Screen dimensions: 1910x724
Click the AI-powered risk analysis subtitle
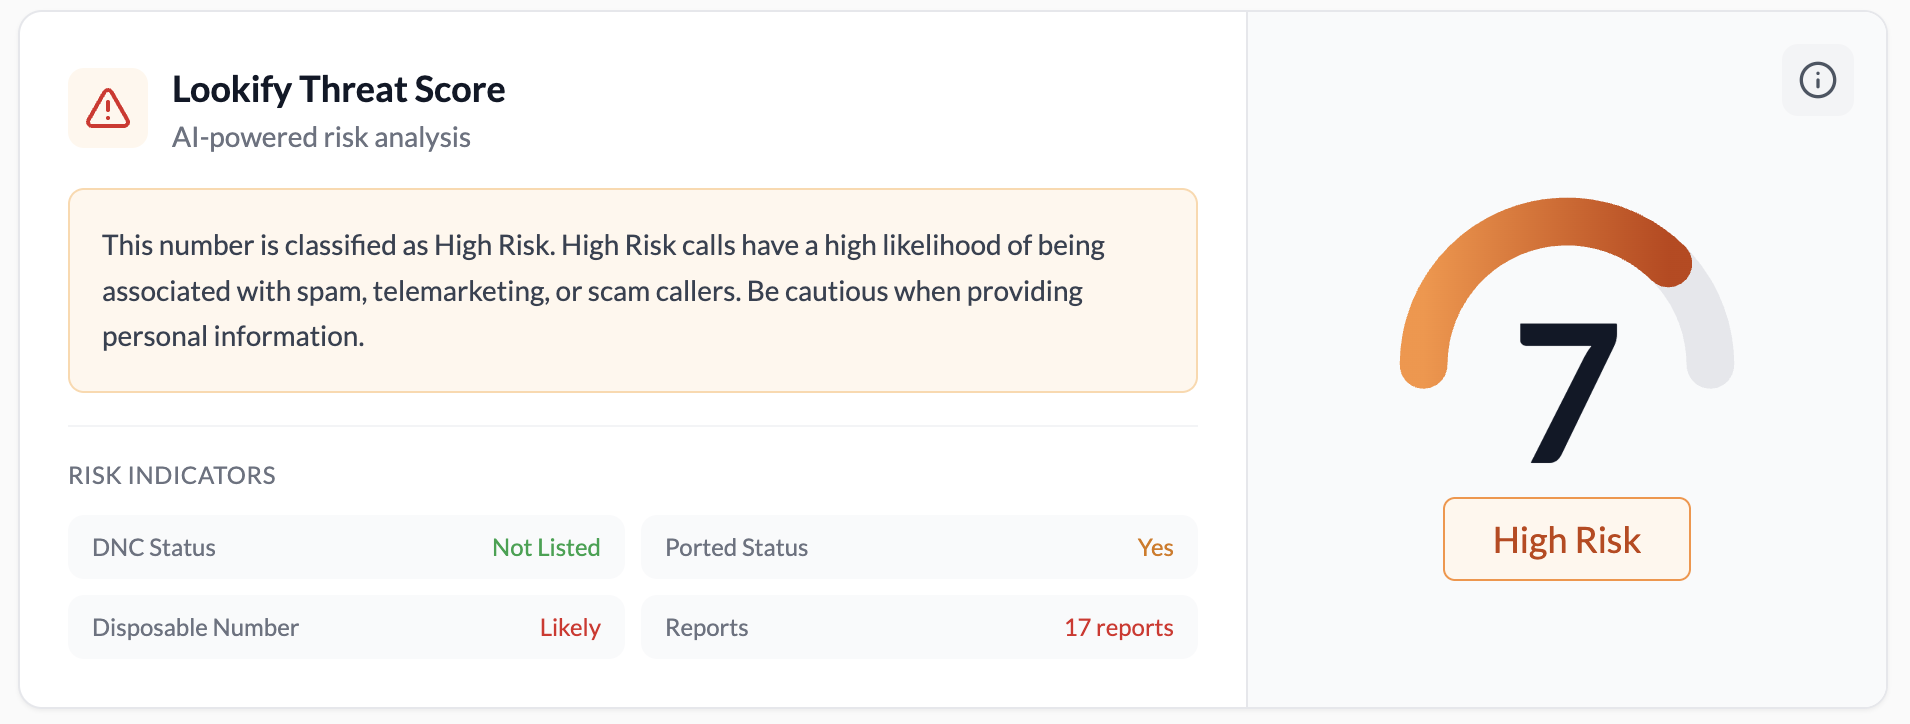click(321, 137)
